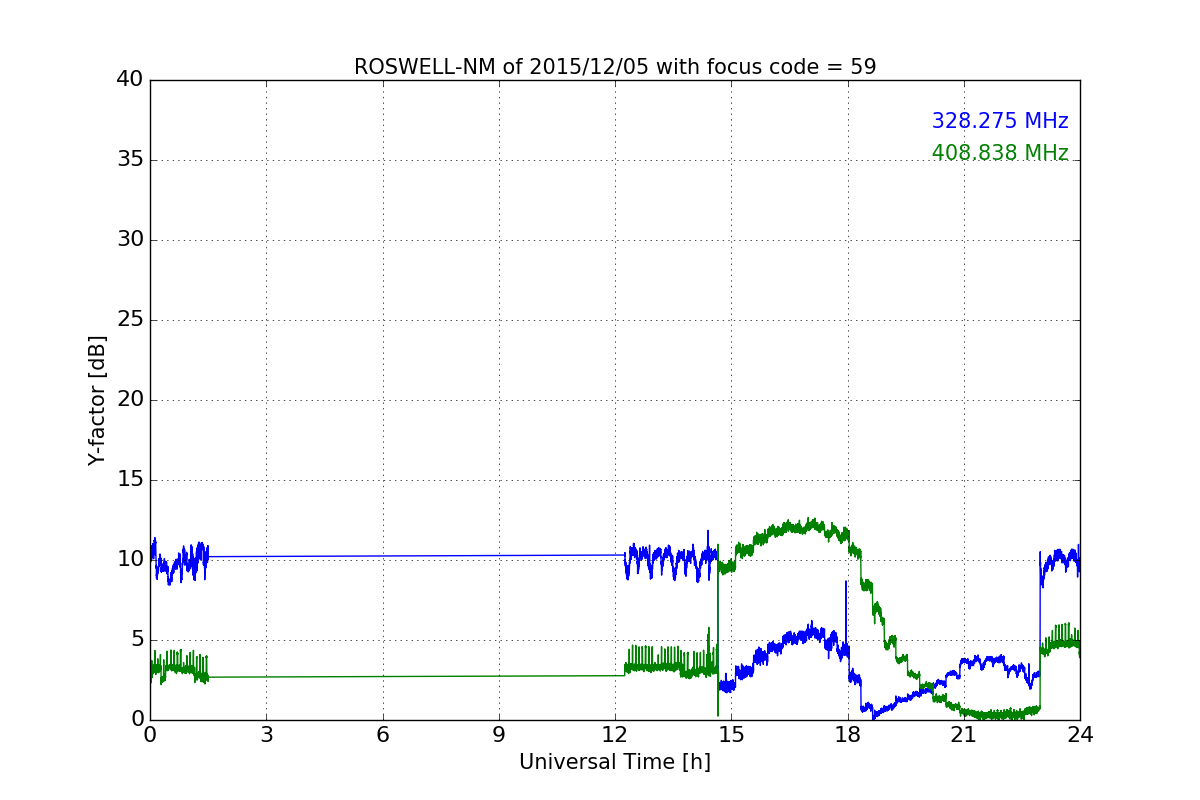Viewport: 1200px width, 800px height.
Task: Click x-axis tick label '24'
Action: [x=1080, y=735]
